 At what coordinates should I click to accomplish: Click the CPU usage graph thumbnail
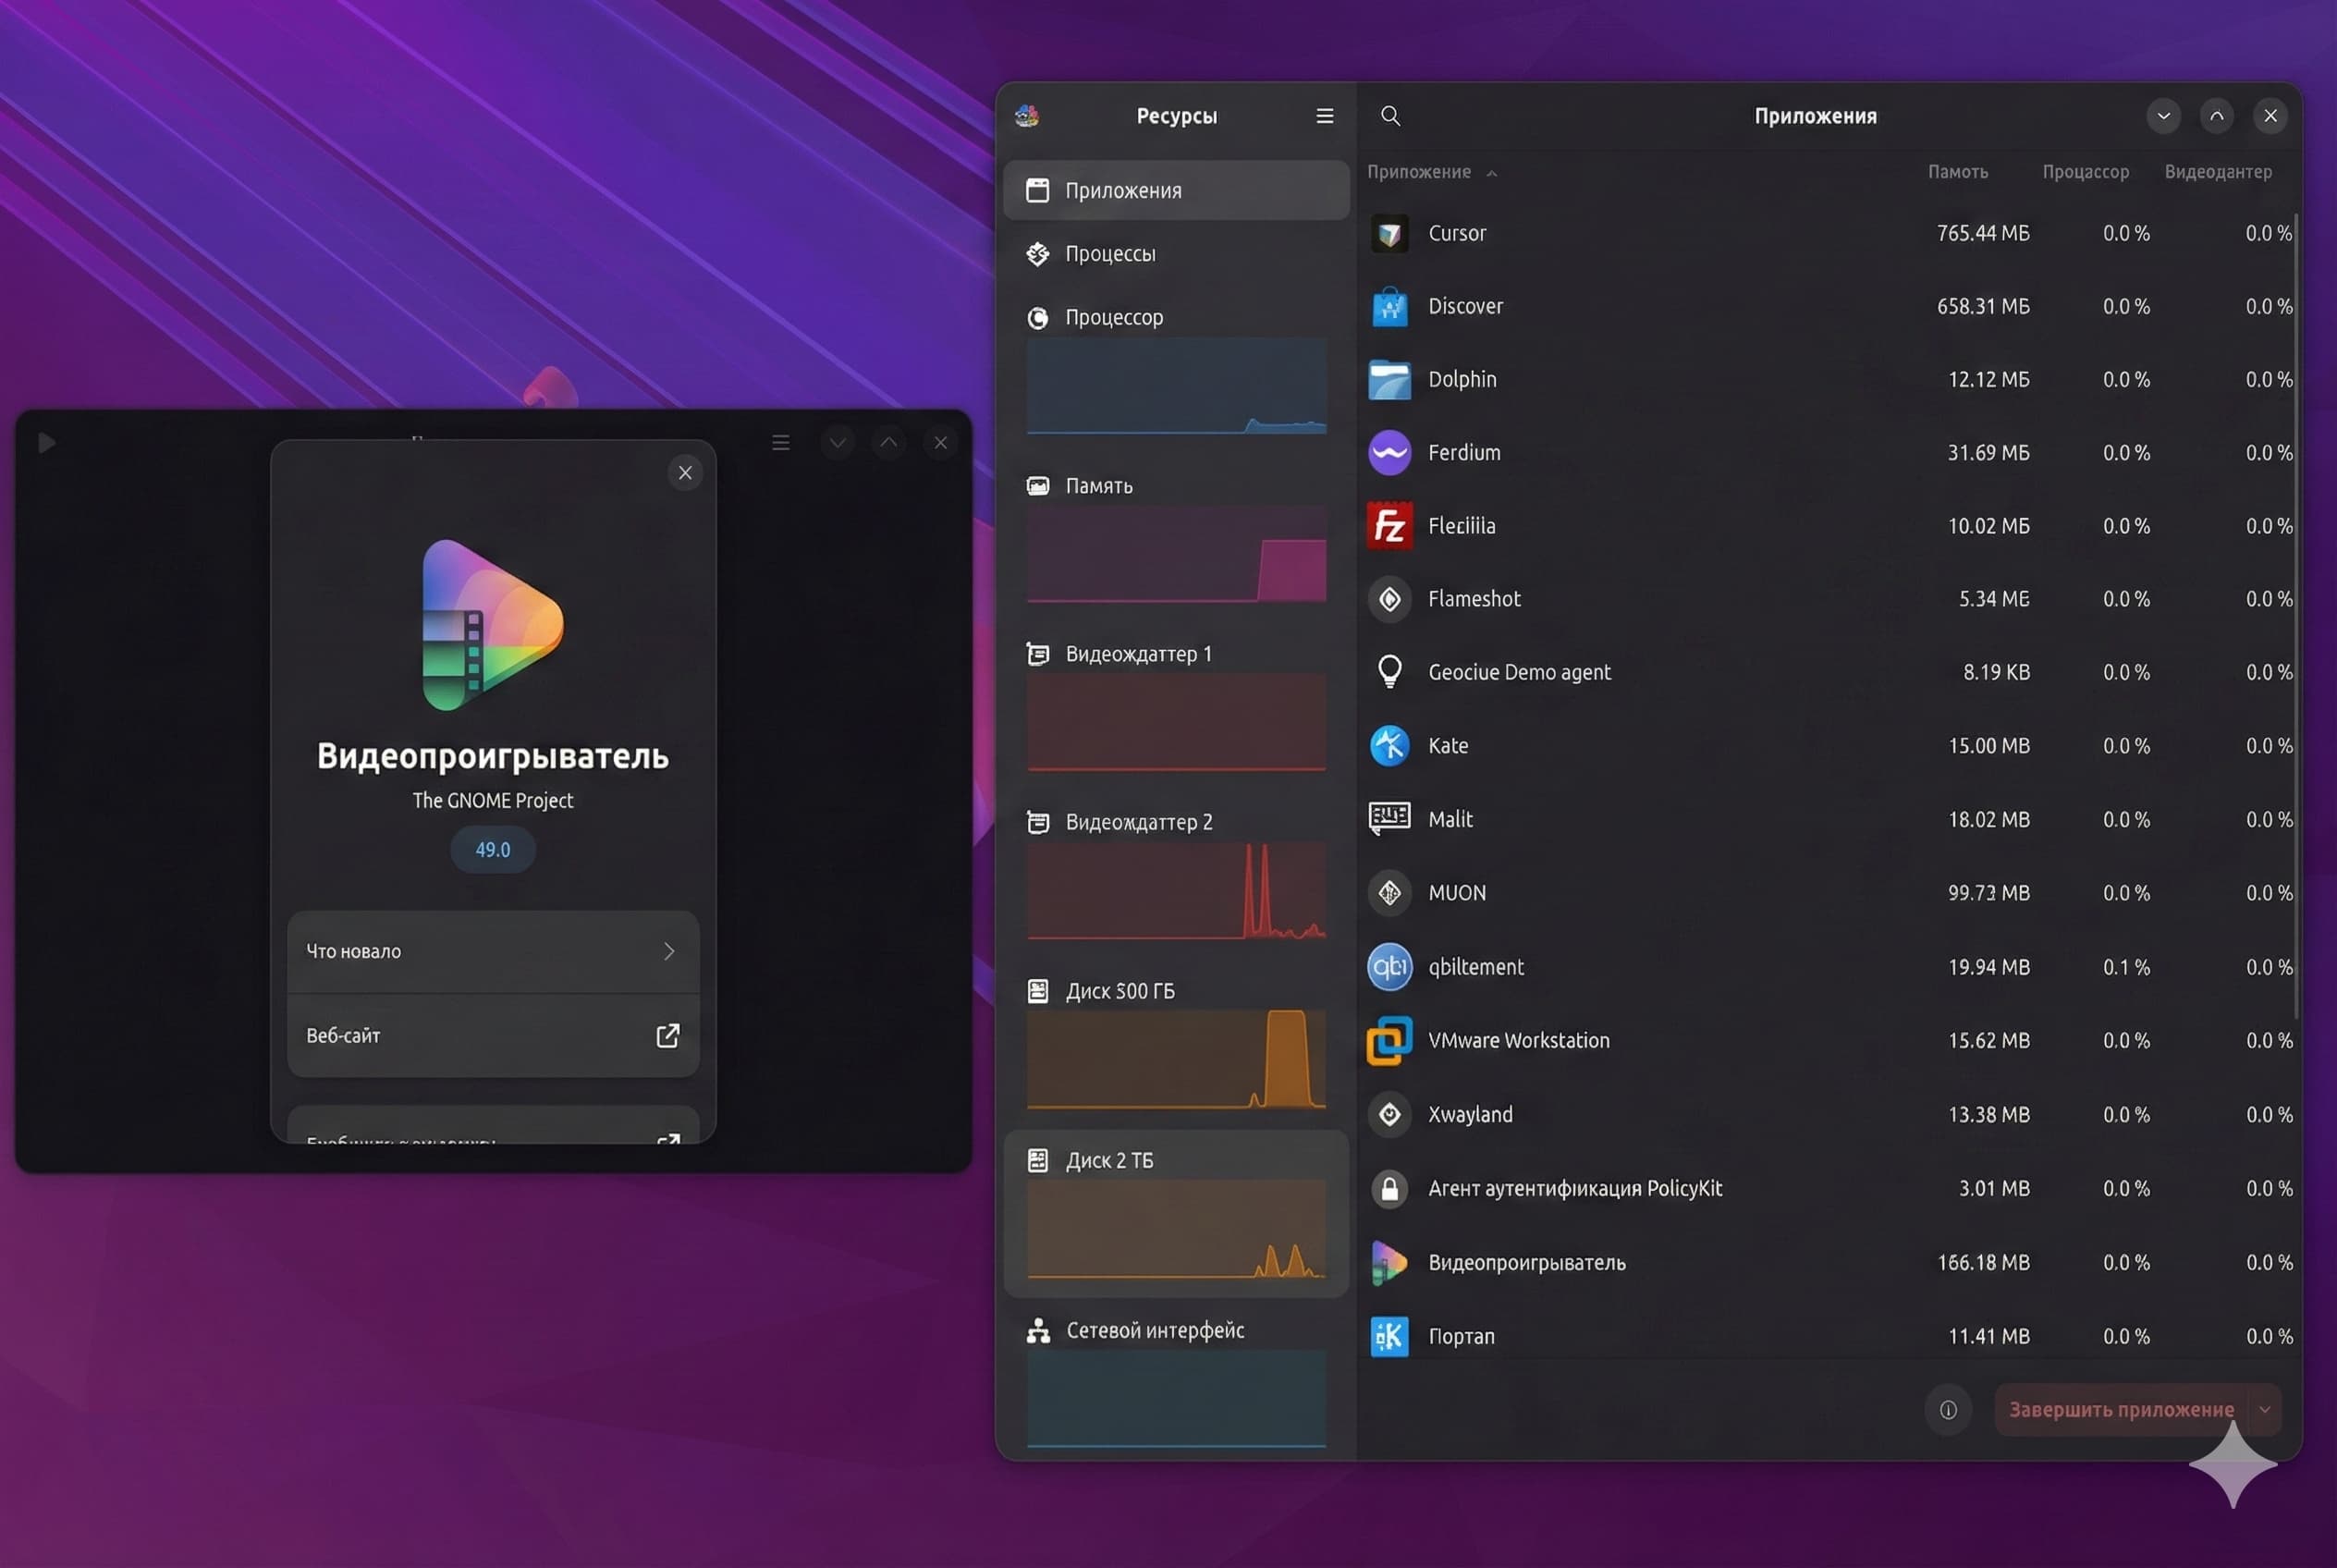(x=1176, y=386)
